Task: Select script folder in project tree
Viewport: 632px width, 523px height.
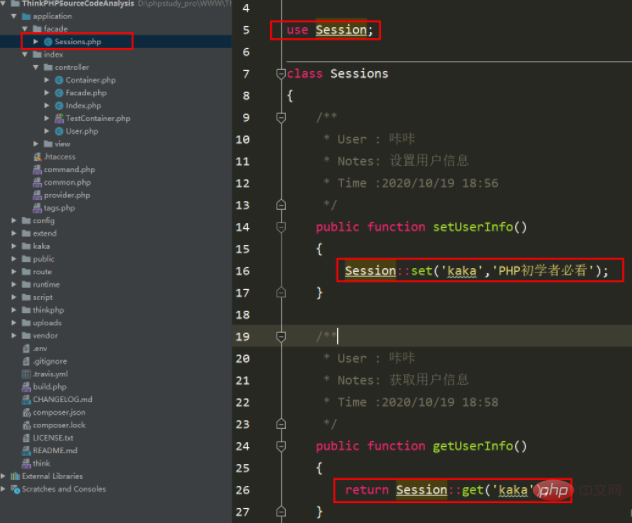Action: (43, 297)
